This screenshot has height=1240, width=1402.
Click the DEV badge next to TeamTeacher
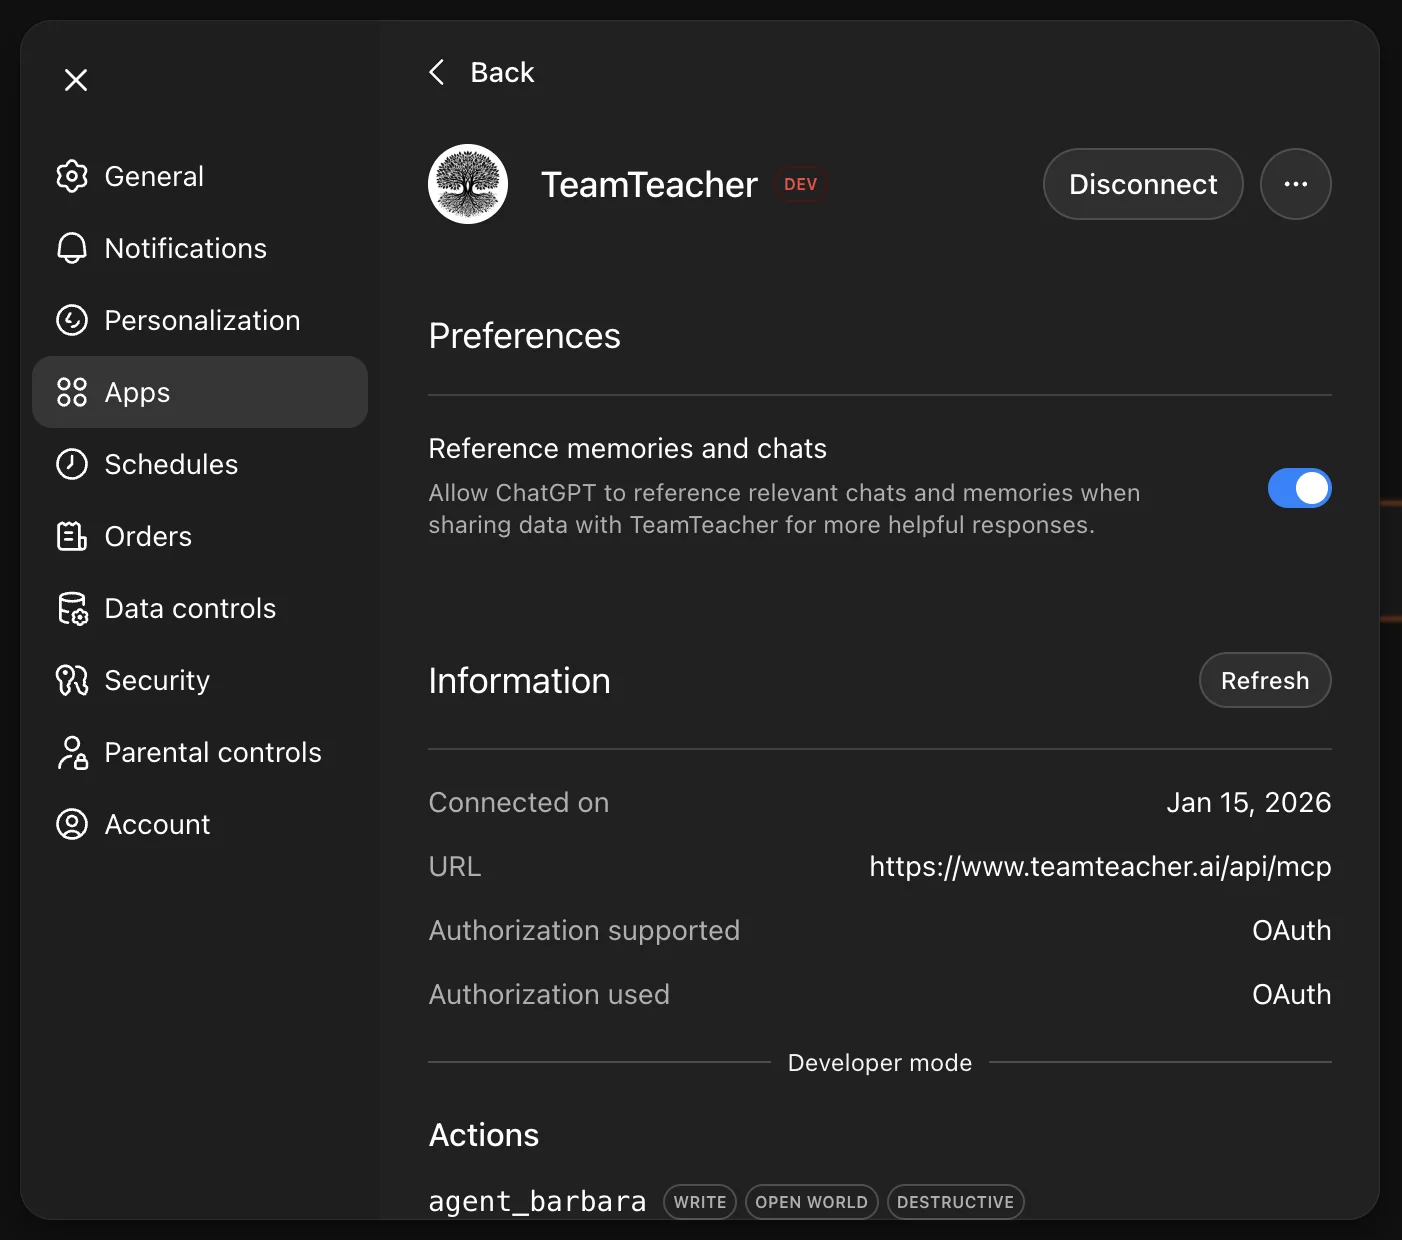click(x=800, y=184)
